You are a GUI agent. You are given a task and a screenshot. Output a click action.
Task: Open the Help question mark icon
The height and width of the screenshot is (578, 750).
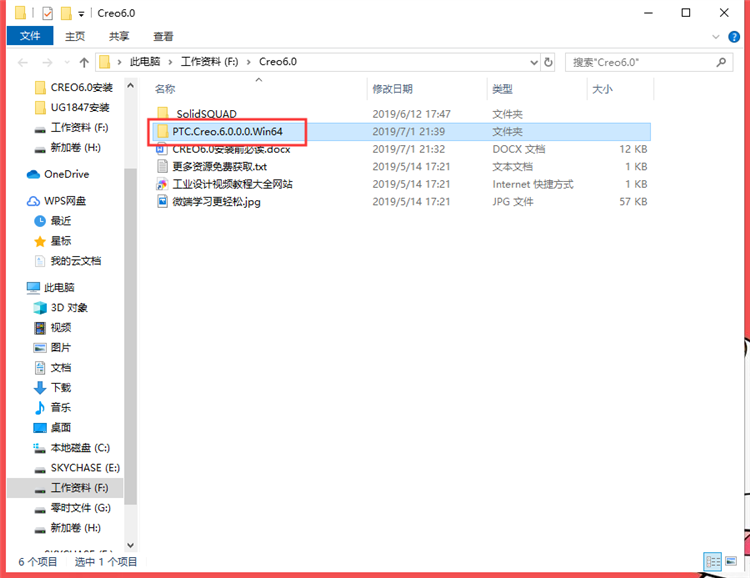734,37
